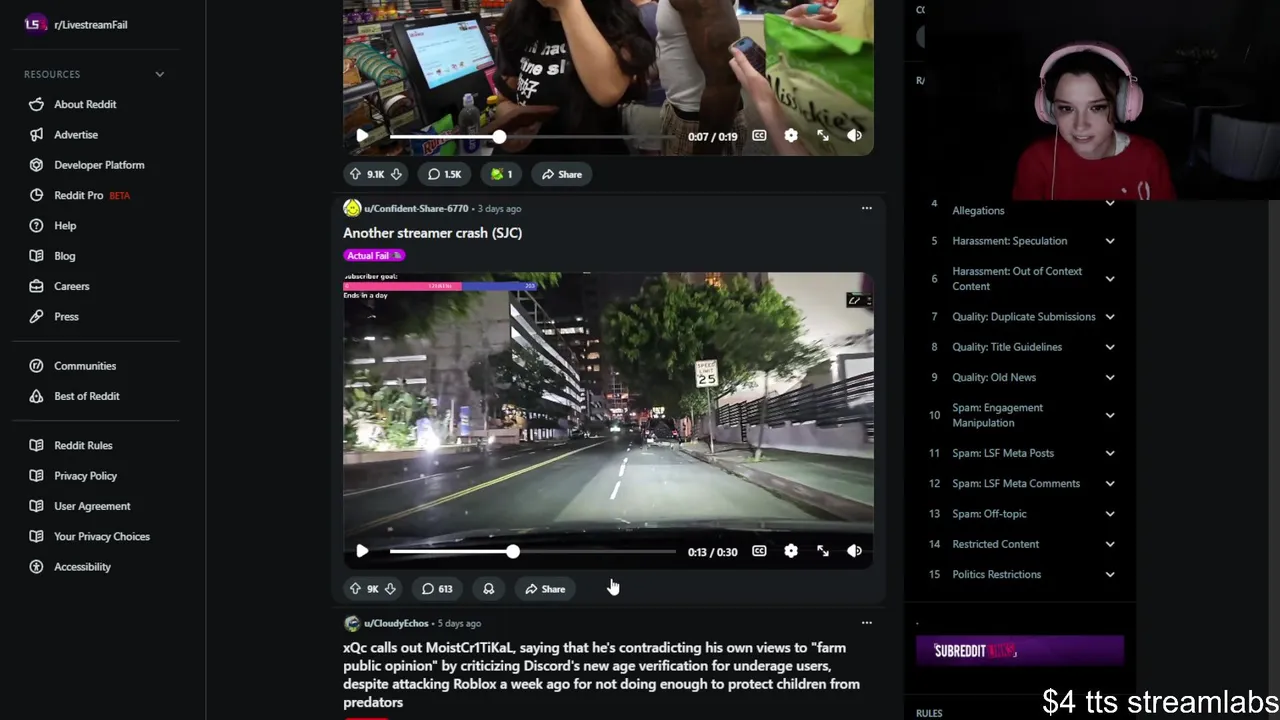The image size is (1280, 720).
Task: Toggle captions on the top video
Action: coord(759,136)
